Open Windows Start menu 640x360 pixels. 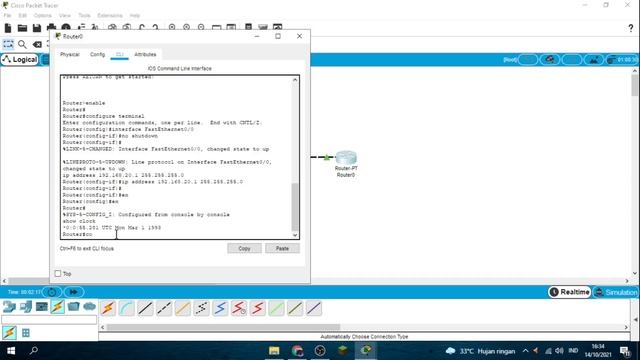[x=11, y=351]
